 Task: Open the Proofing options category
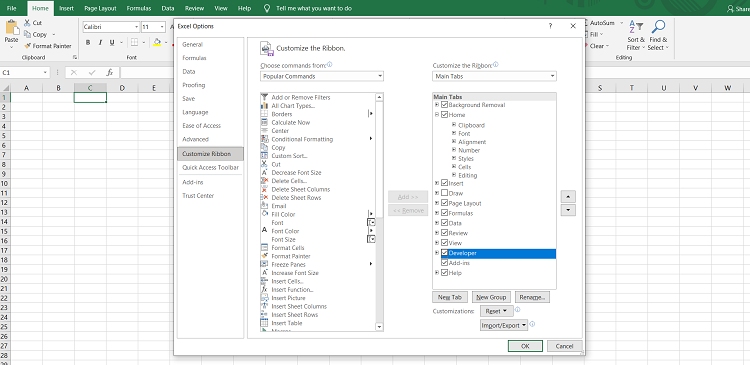coord(210,85)
